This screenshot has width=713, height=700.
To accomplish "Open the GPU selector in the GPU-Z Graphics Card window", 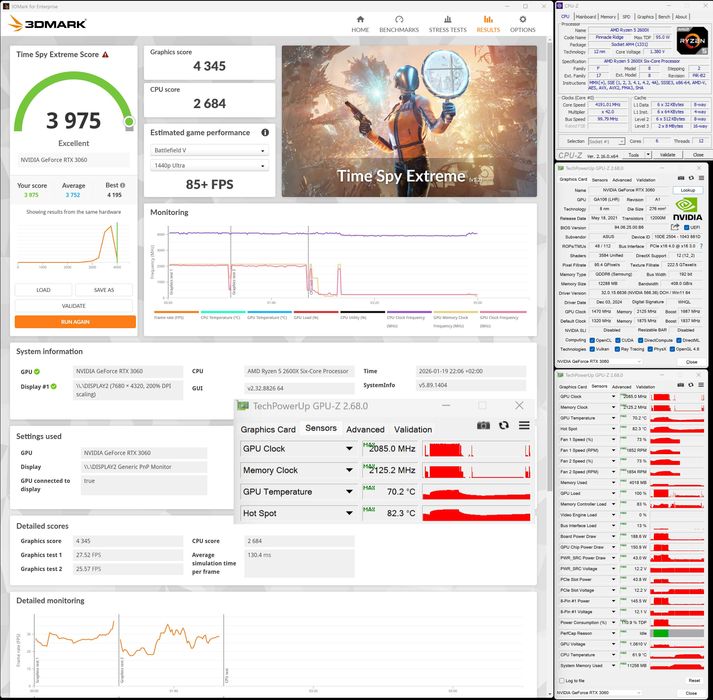I will pyautogui.click(x=599, y=362).
